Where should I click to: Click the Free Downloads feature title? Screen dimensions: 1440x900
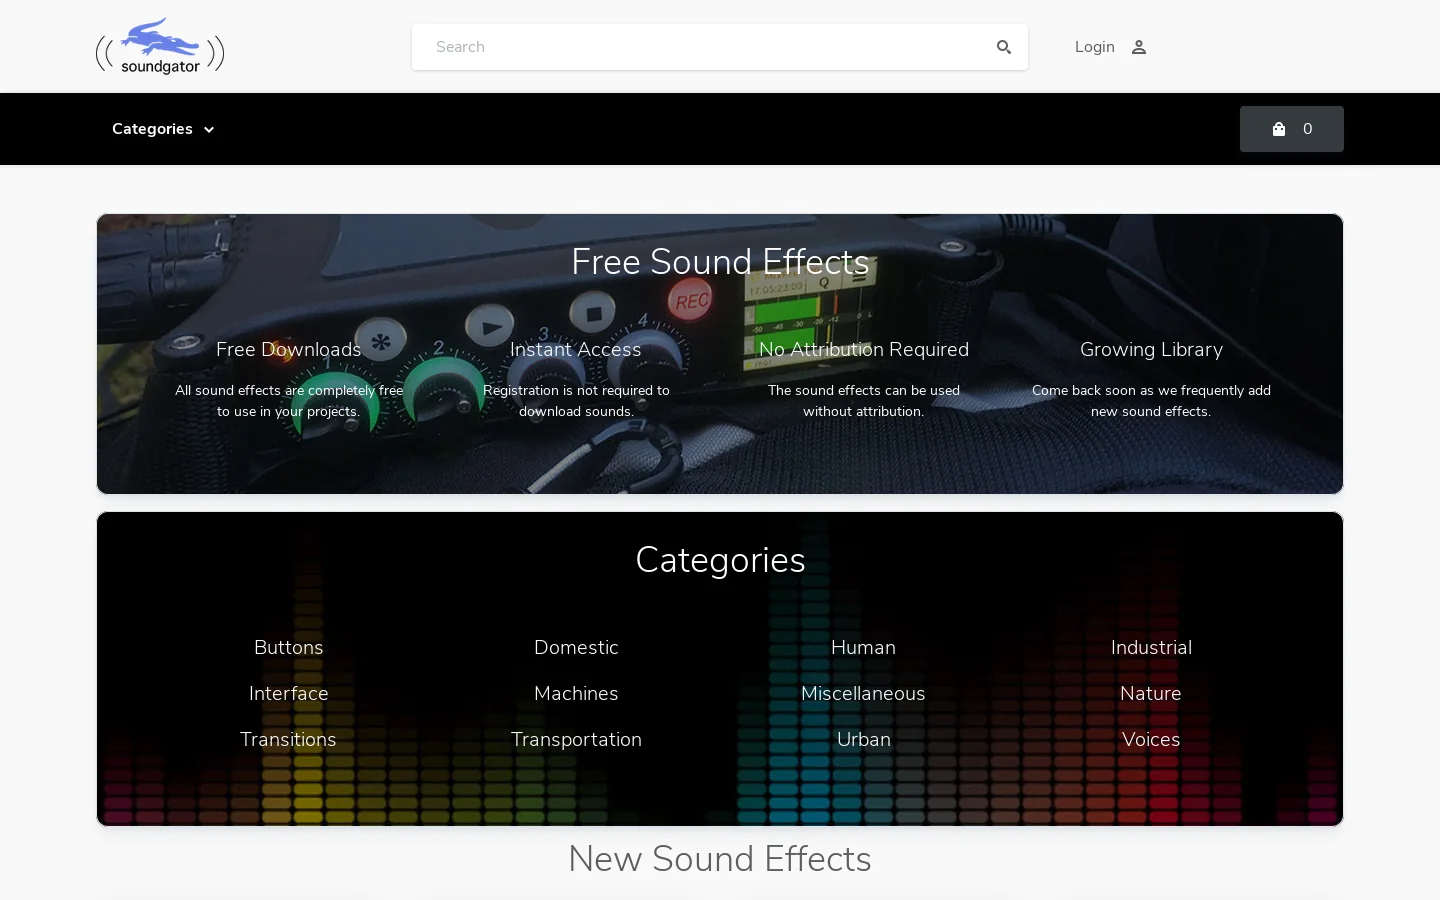tap(289, 349)
